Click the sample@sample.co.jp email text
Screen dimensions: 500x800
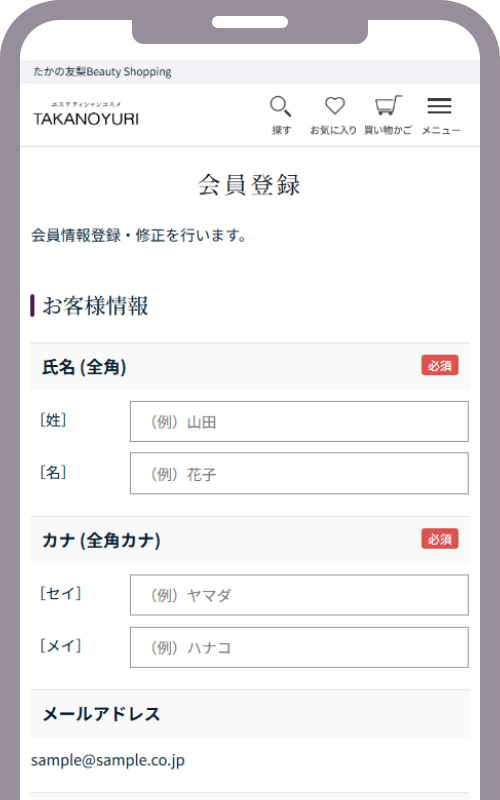pyautogui.click(x=108, y=760)
